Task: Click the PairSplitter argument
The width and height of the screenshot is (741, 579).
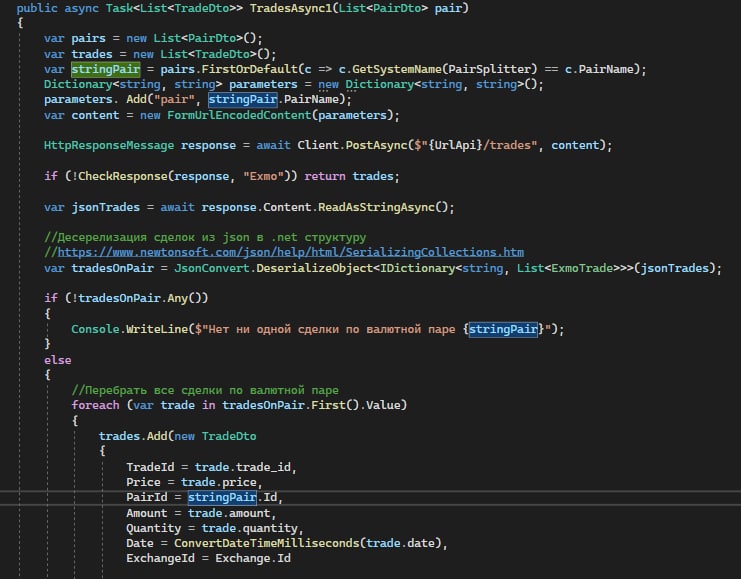Action: pos(489,69)
